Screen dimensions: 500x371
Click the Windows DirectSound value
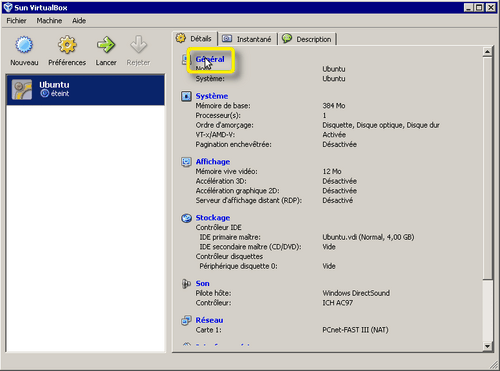click(x=356, y=293)
